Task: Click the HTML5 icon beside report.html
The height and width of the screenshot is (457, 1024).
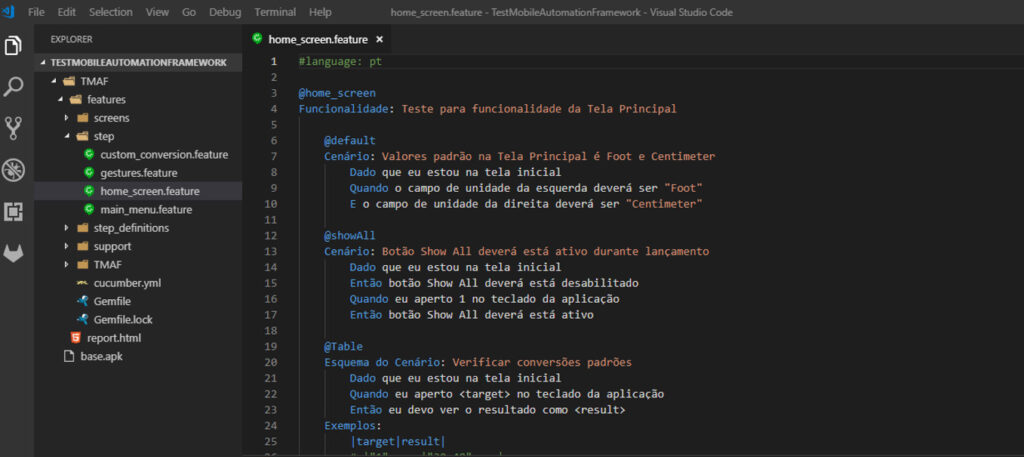Action: (76, 338)
